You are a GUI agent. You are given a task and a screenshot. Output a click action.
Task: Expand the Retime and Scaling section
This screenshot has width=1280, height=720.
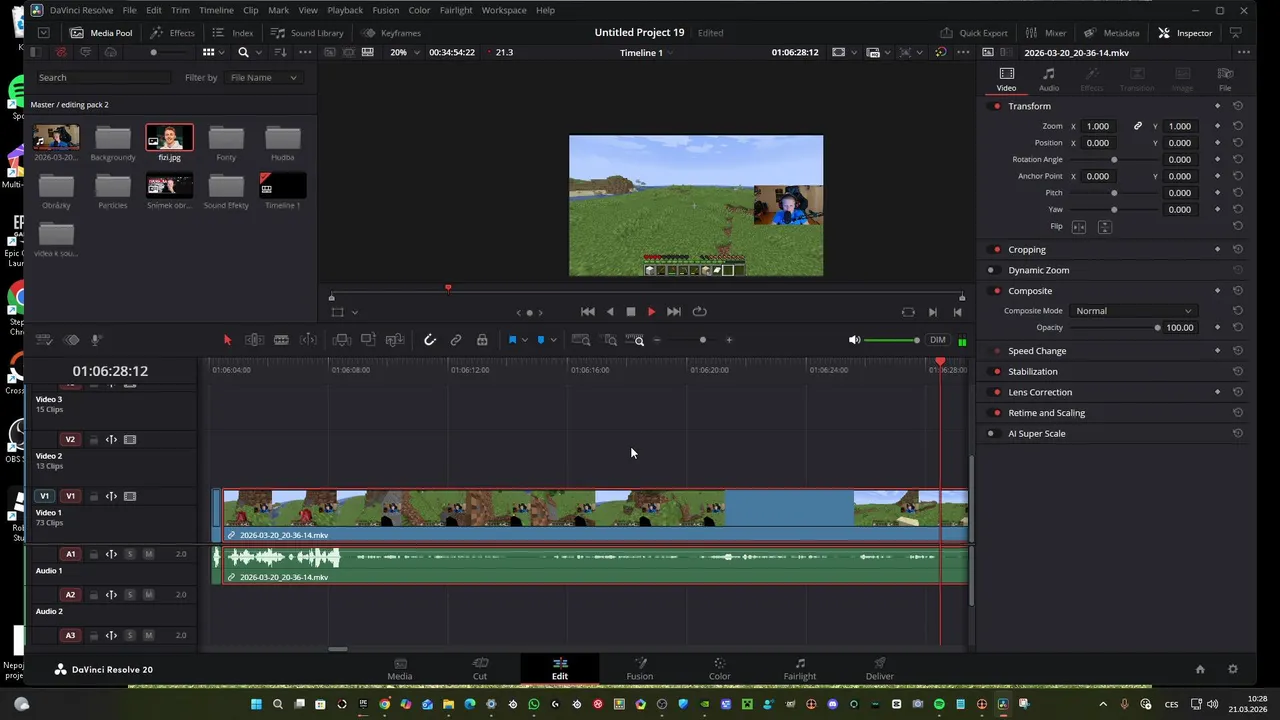(x=1046, y=413)
